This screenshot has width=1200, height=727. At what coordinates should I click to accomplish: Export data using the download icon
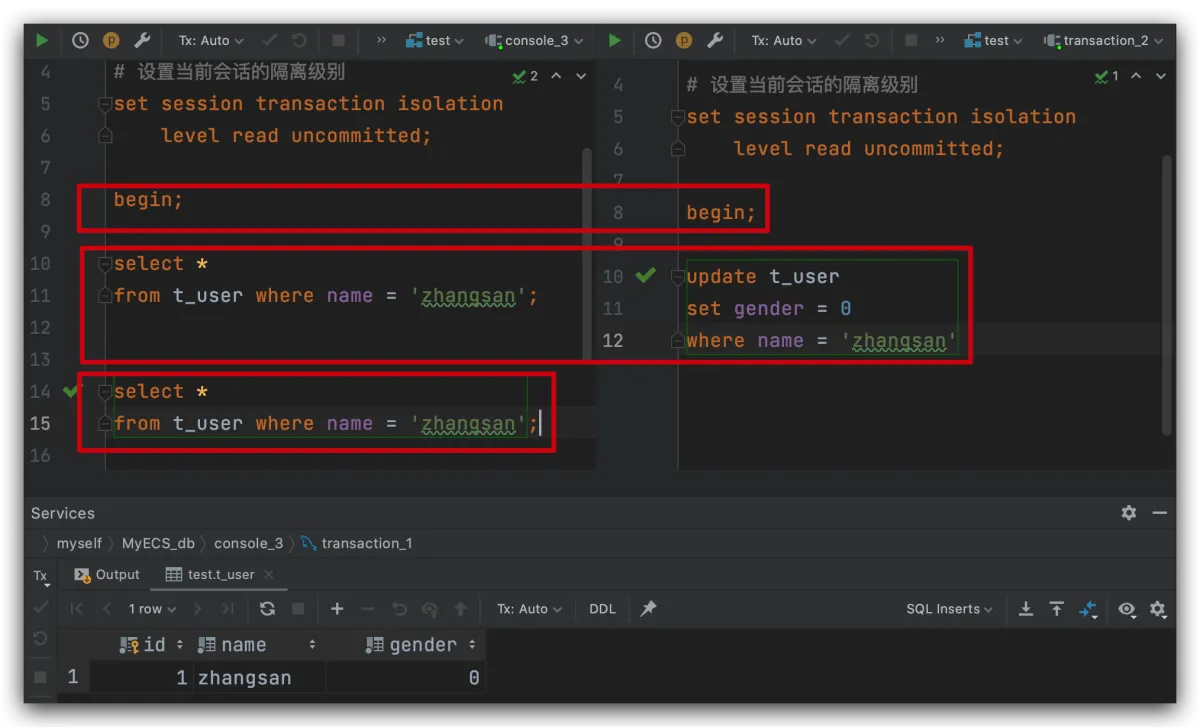coord(1025,609)
